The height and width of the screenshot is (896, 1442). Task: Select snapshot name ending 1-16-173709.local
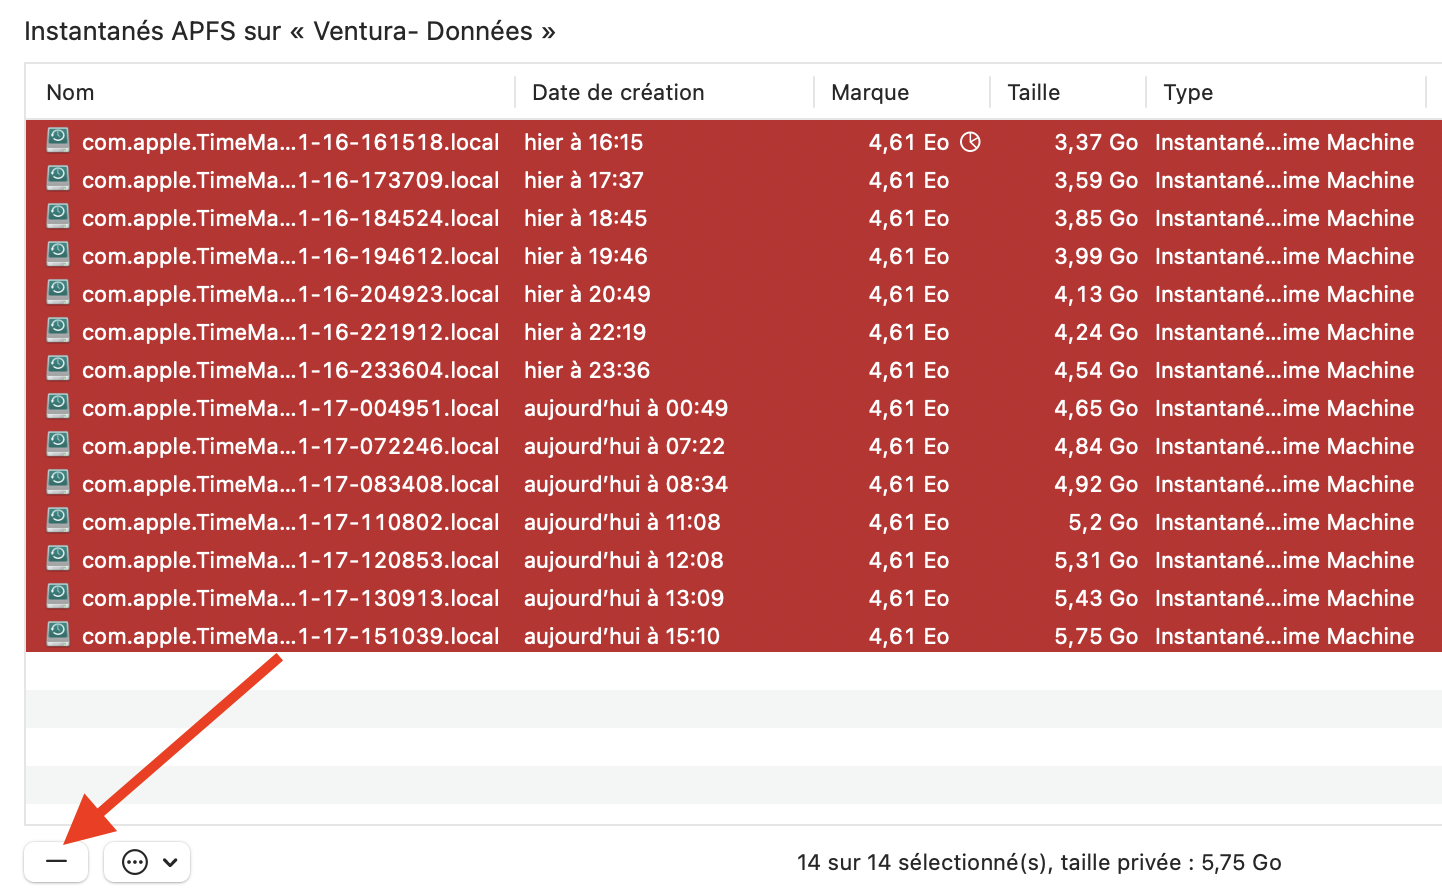pos(290,180)
